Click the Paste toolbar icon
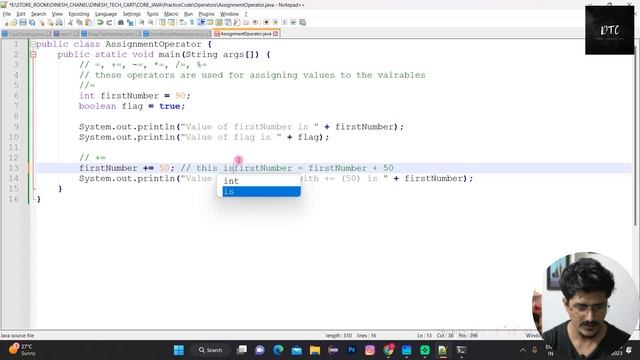This screenshot has width=640, height=360. coord(88,22)
